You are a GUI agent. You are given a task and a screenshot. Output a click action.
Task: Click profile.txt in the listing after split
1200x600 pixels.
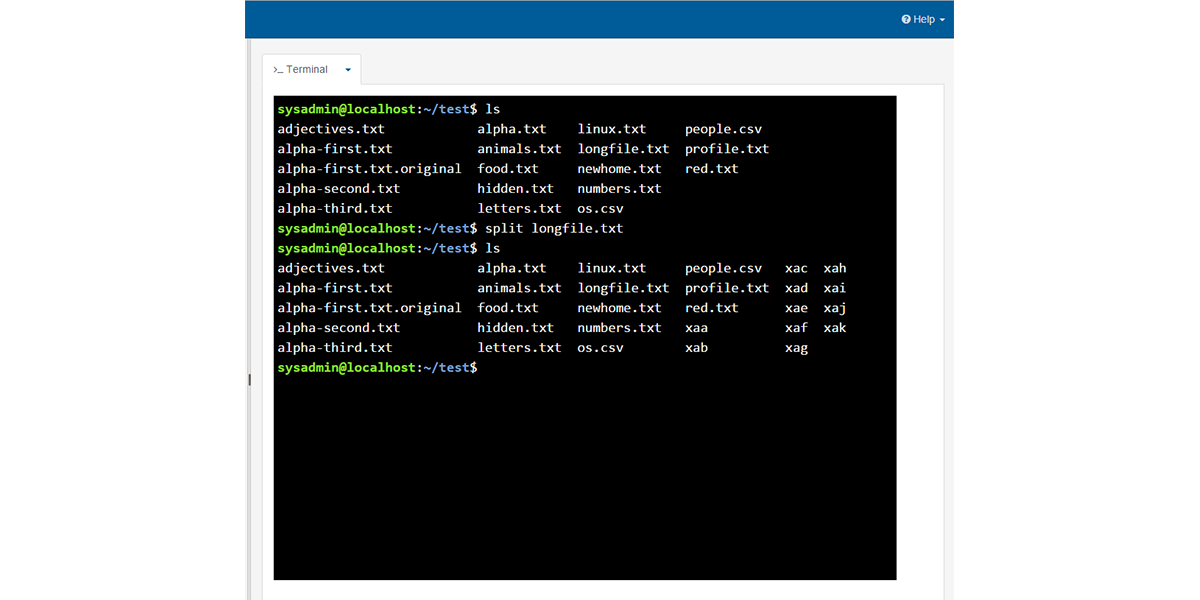[727, 288]
